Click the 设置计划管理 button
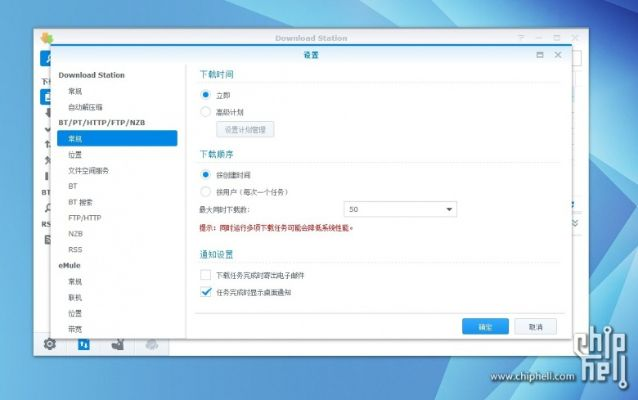638x400 pixels. (x=245, y=129)
